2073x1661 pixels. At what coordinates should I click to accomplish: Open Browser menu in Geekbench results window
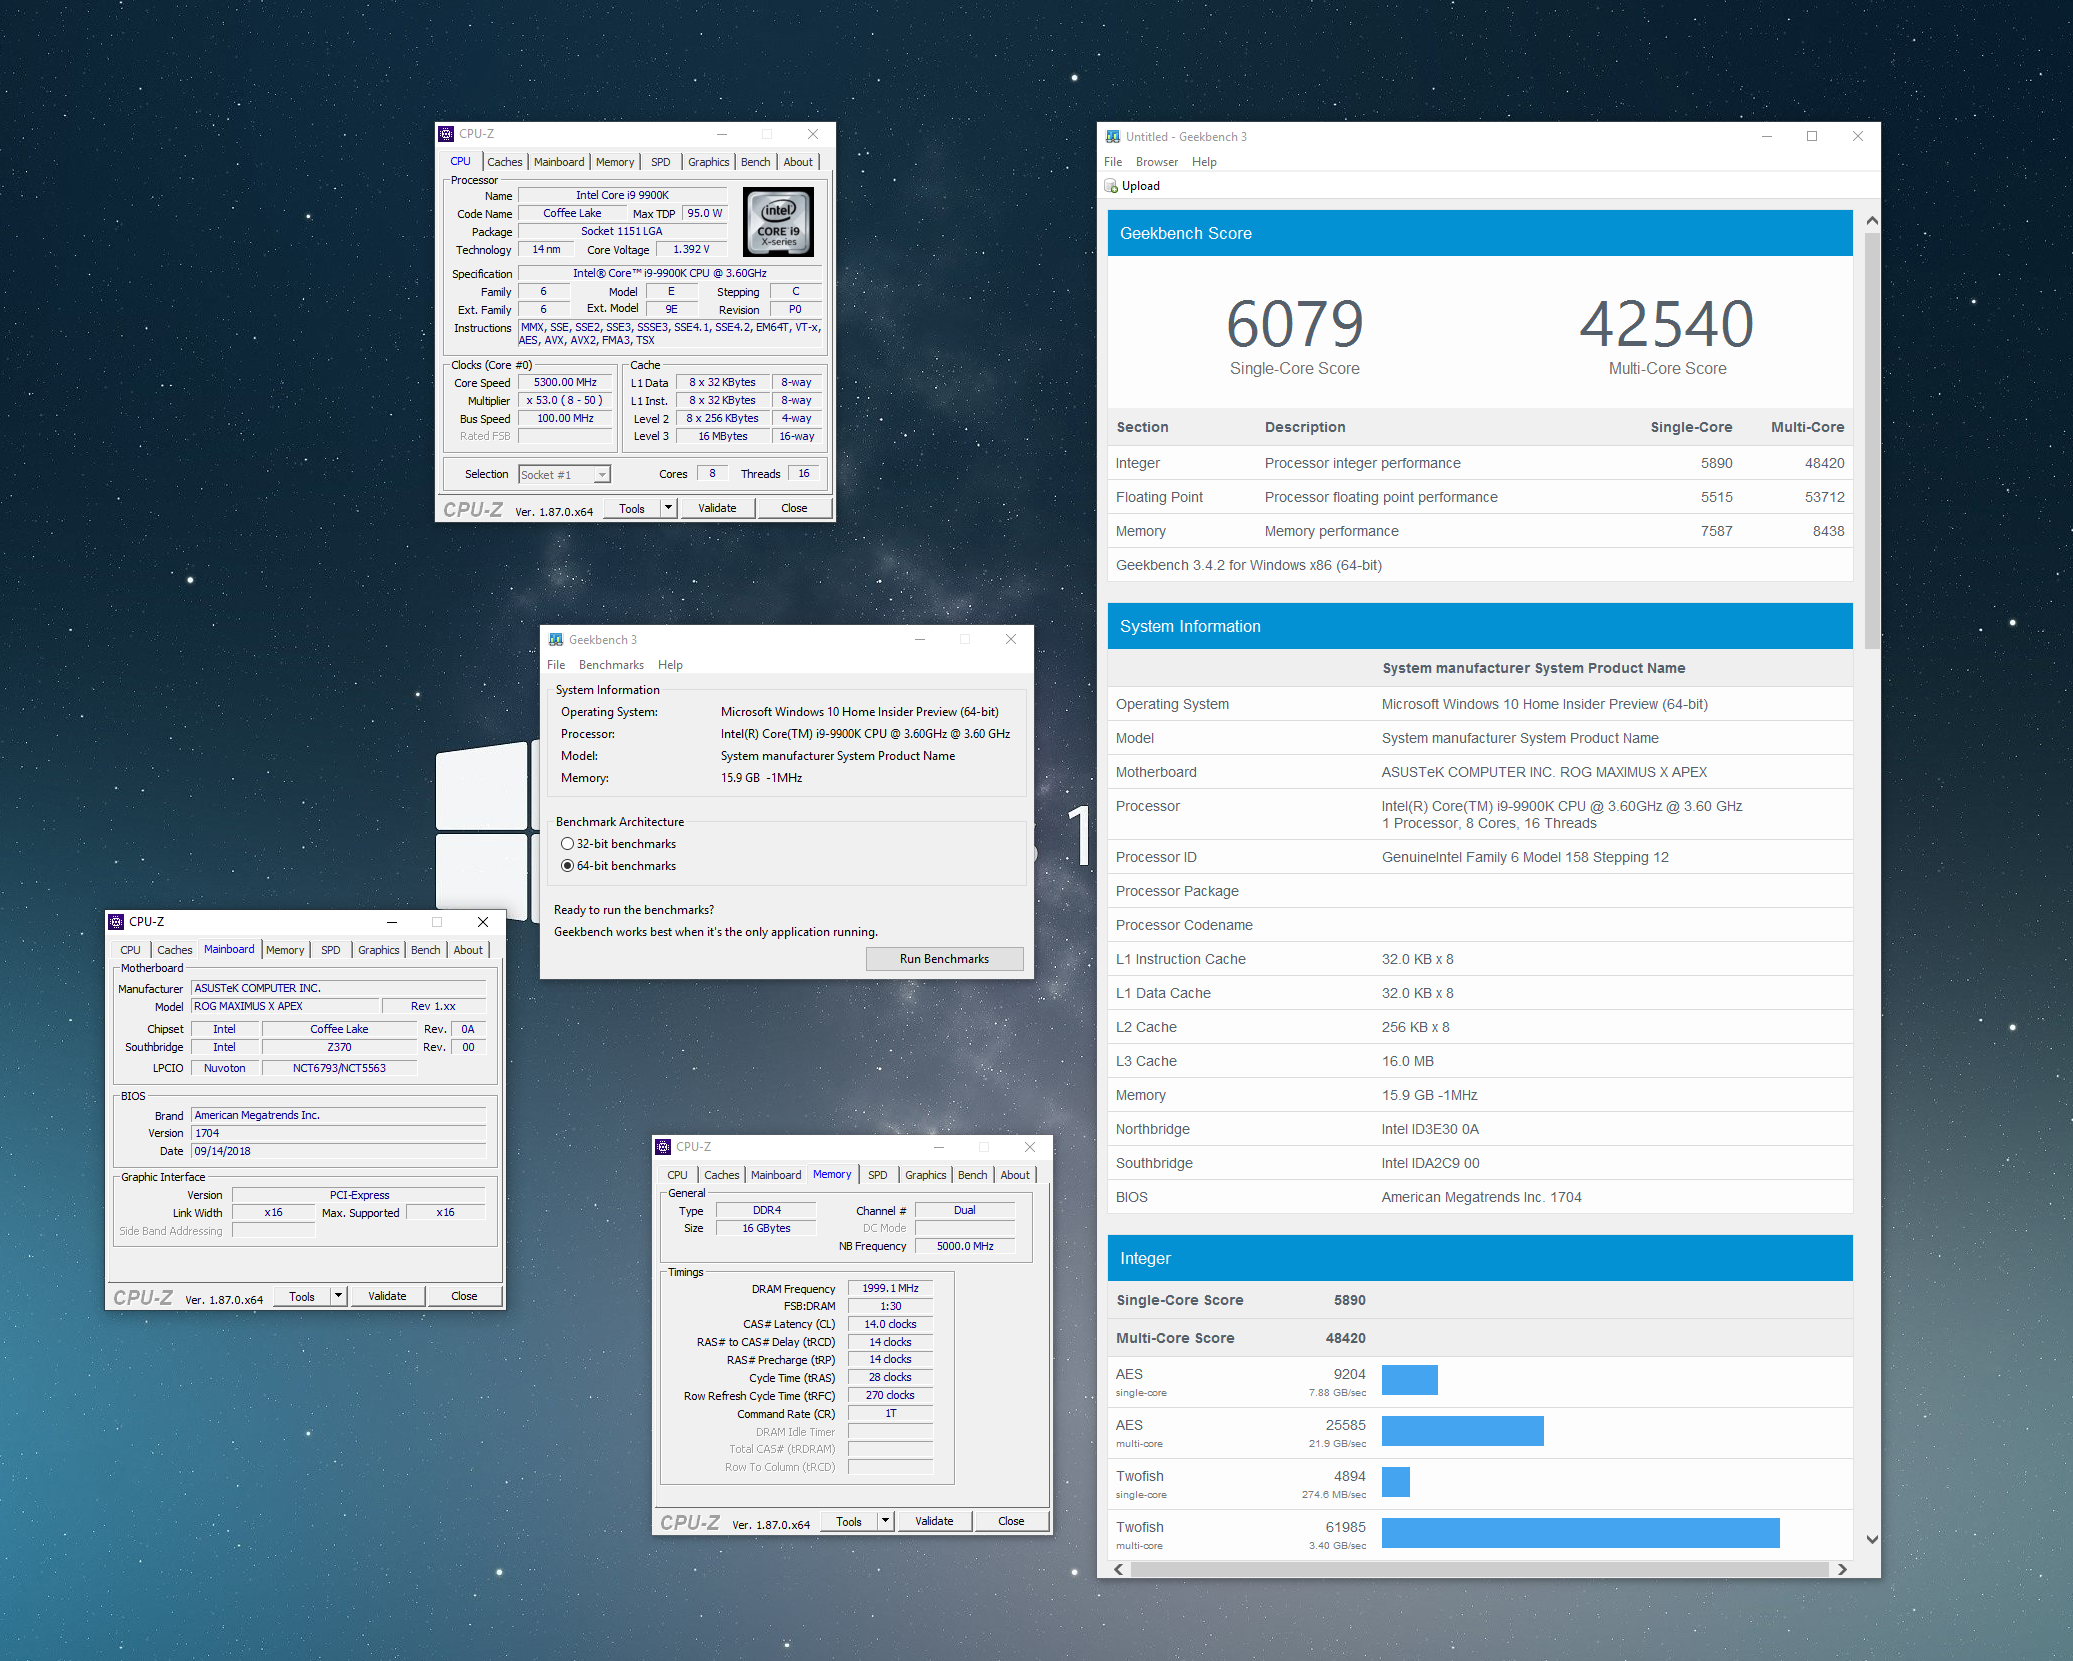coord(1157,162)
